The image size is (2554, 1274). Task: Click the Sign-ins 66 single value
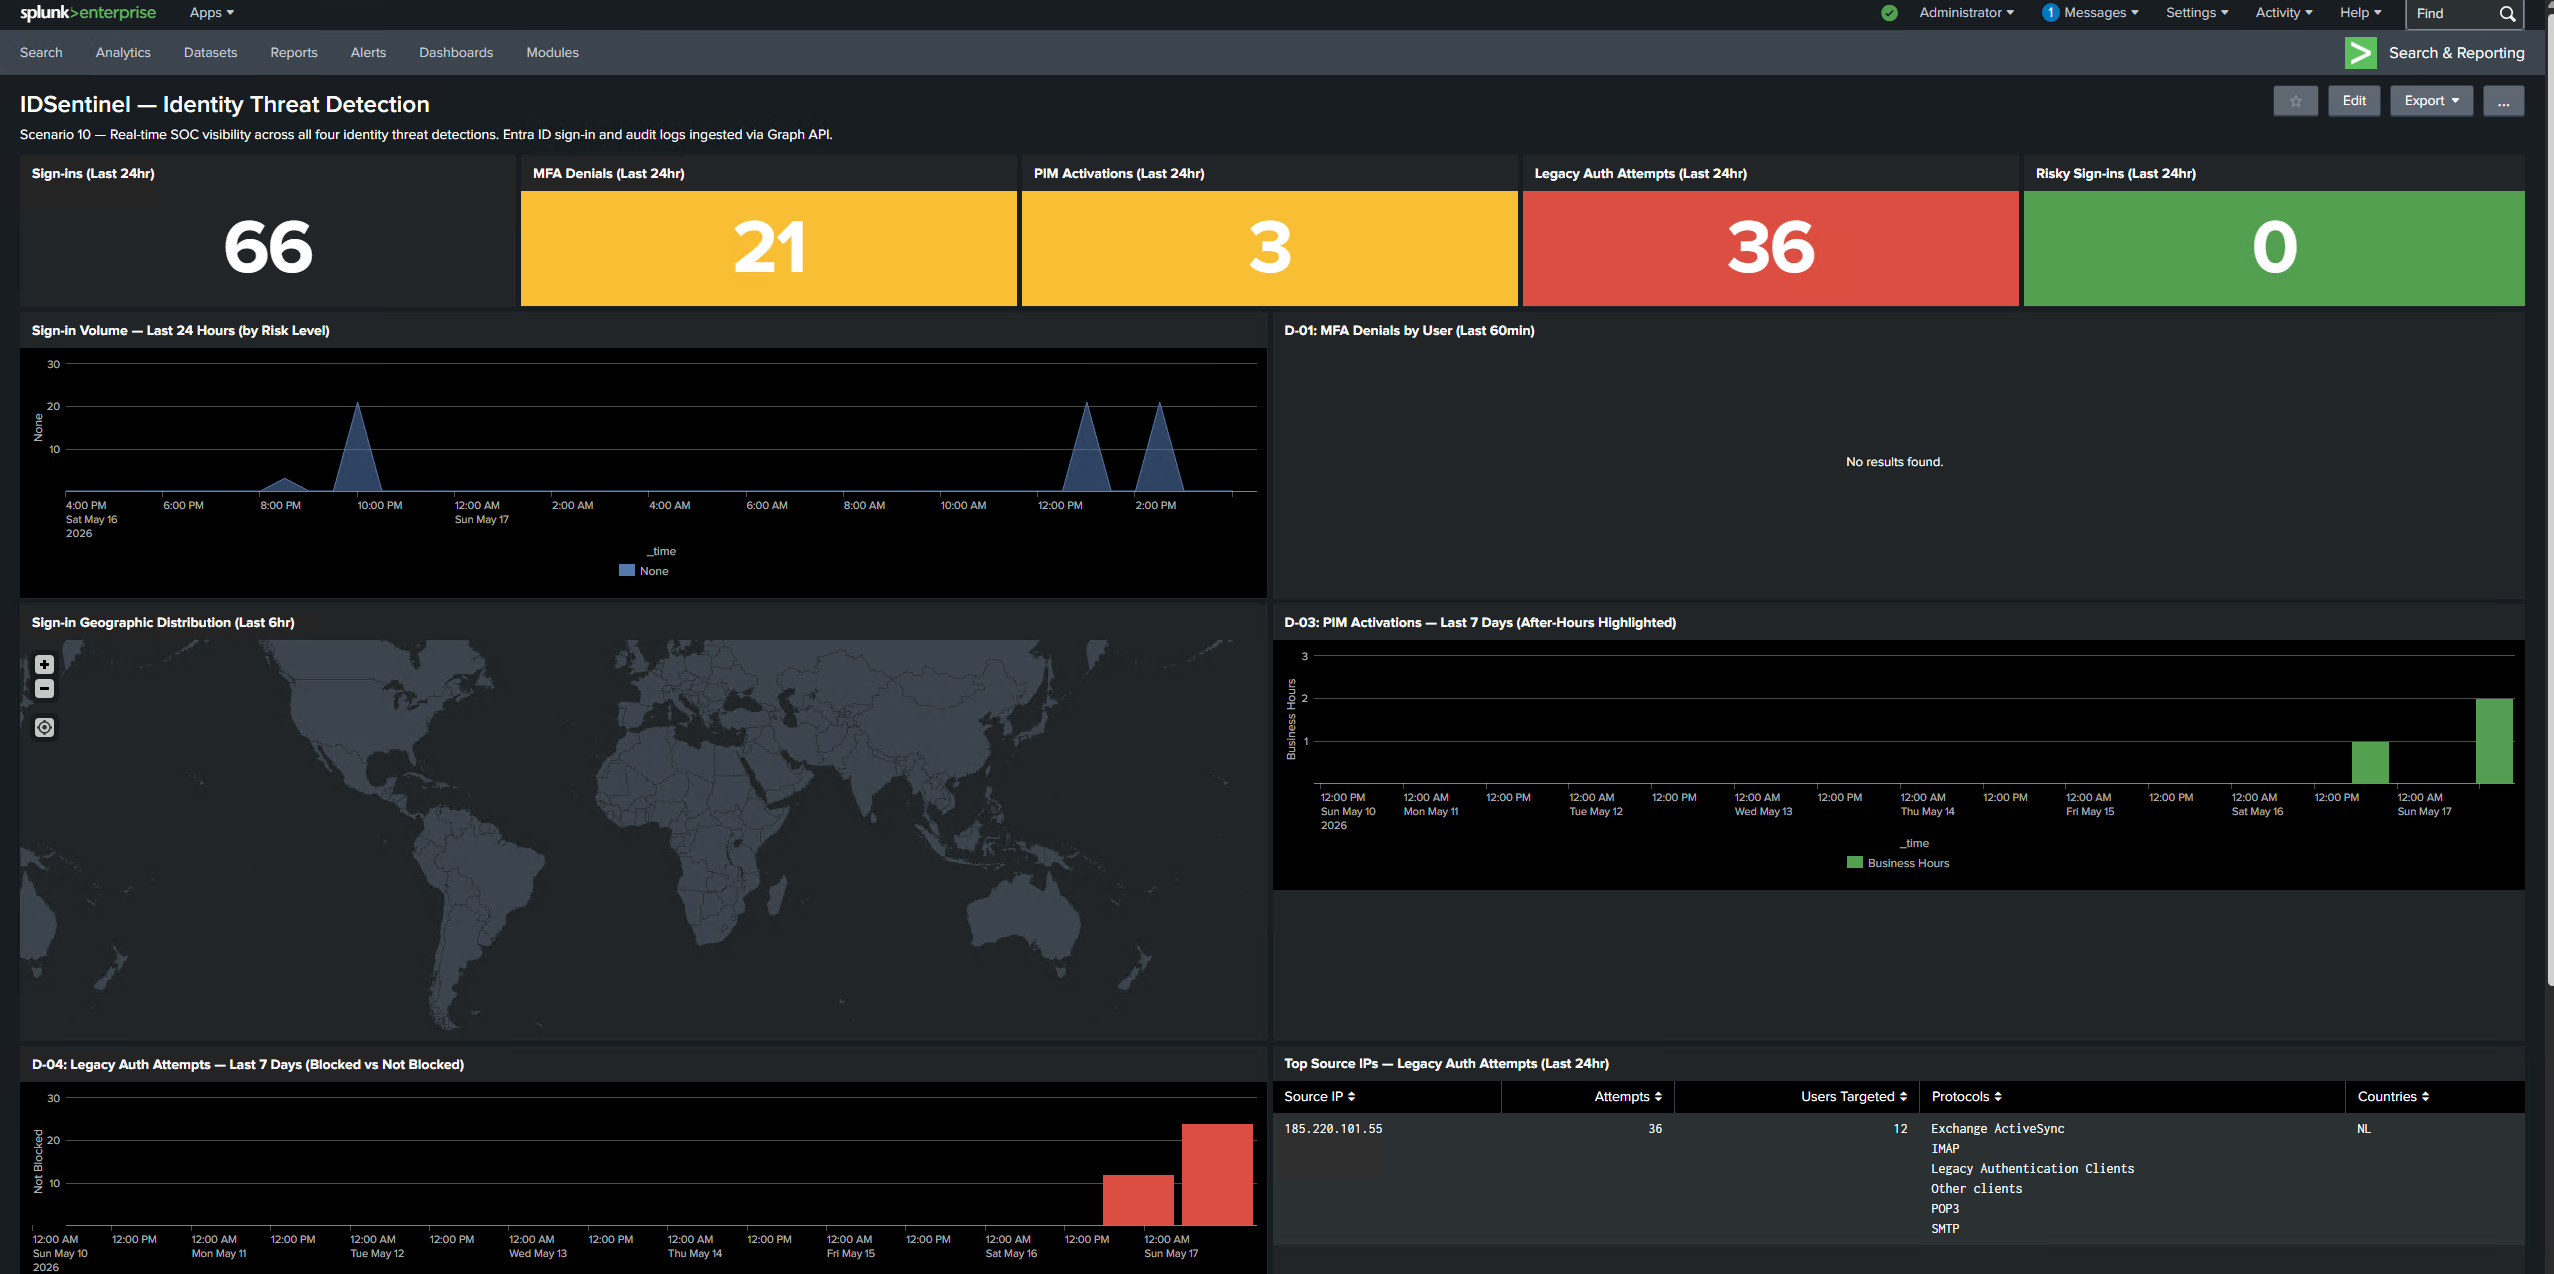pos(268,247)
